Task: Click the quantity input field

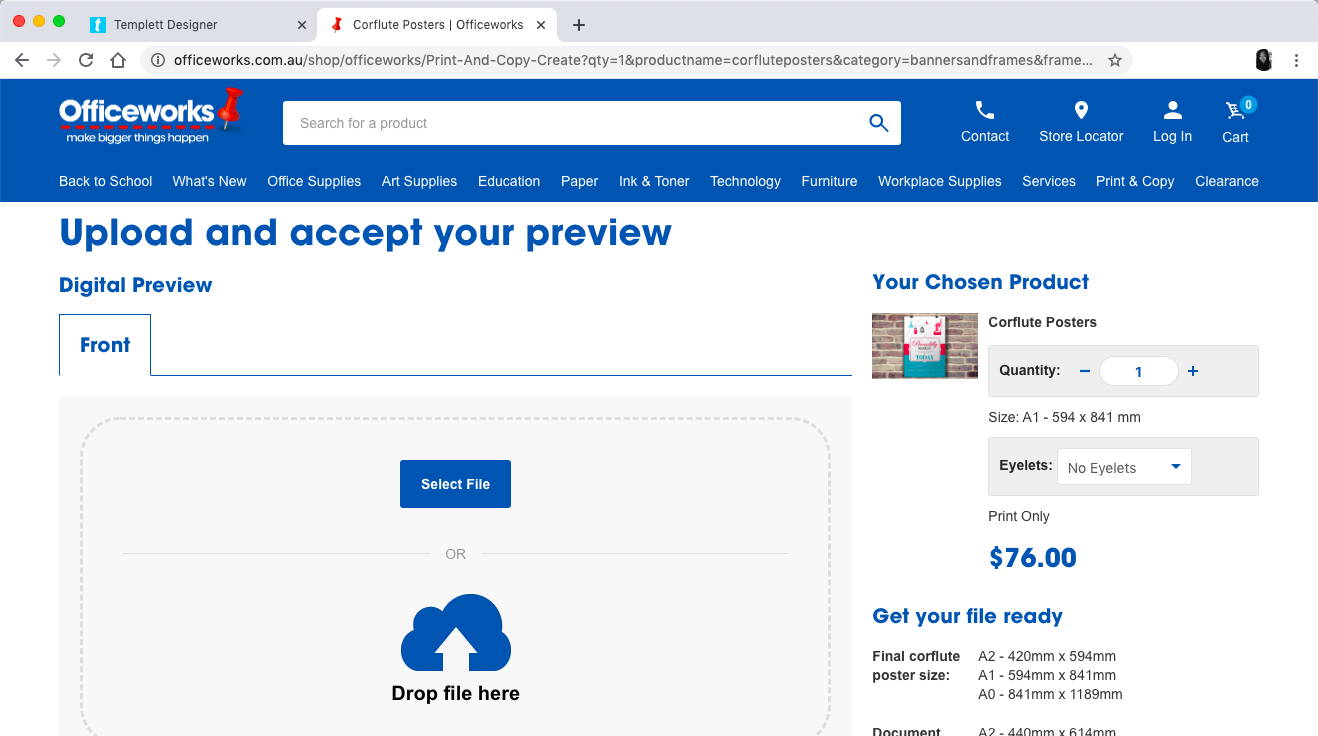Action: (1138, 371)
